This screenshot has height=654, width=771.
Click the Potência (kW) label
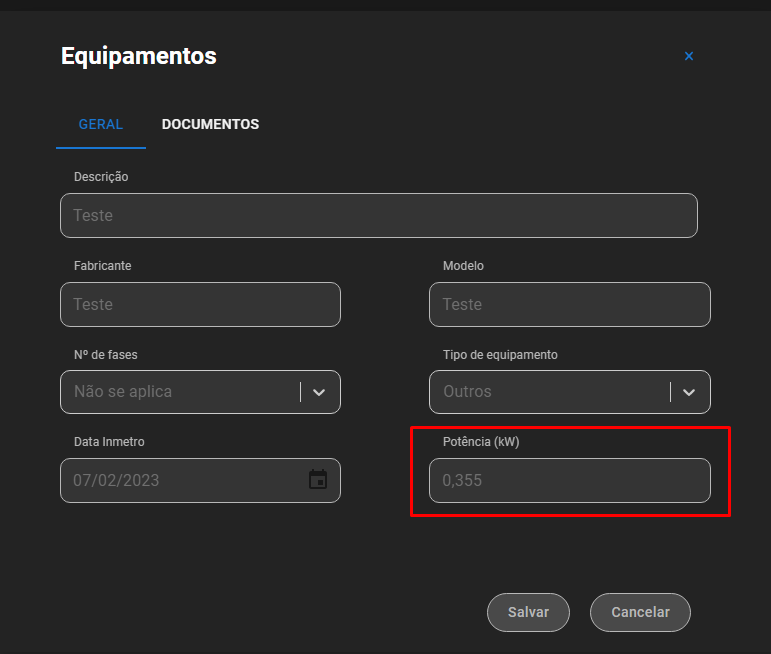click(481, 442)
